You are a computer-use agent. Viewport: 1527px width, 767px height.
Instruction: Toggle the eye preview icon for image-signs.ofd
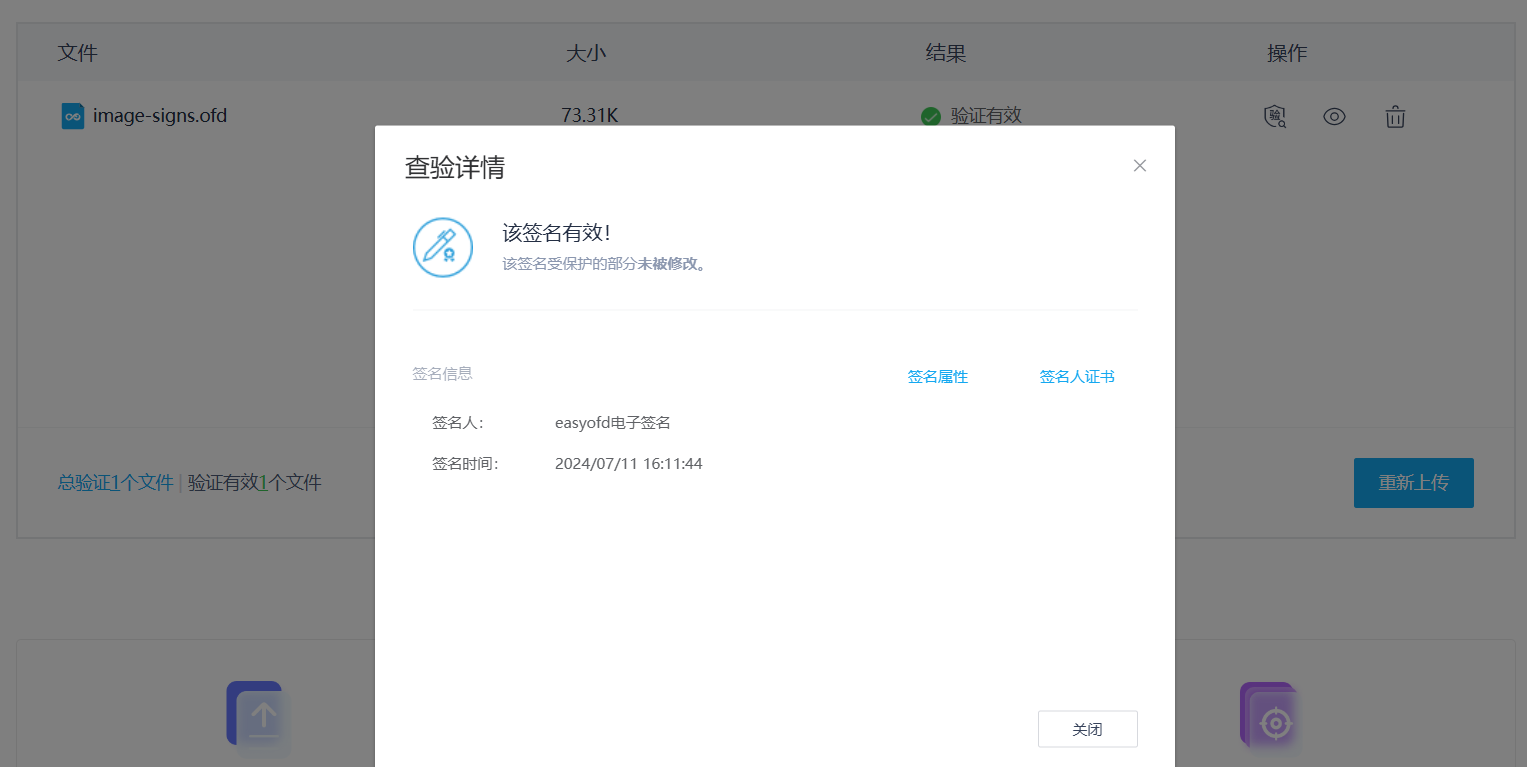coord(1334,117)
